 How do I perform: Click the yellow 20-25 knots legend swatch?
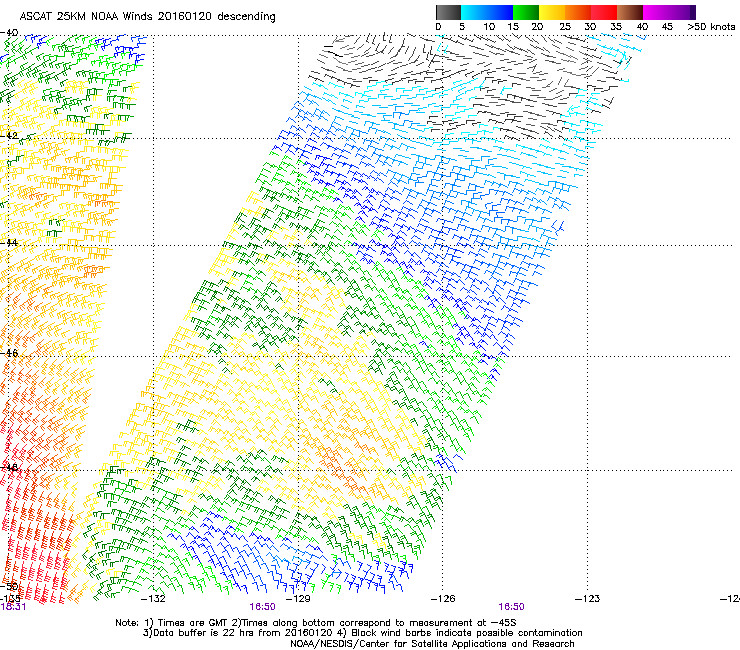click(x=552, y=12)
